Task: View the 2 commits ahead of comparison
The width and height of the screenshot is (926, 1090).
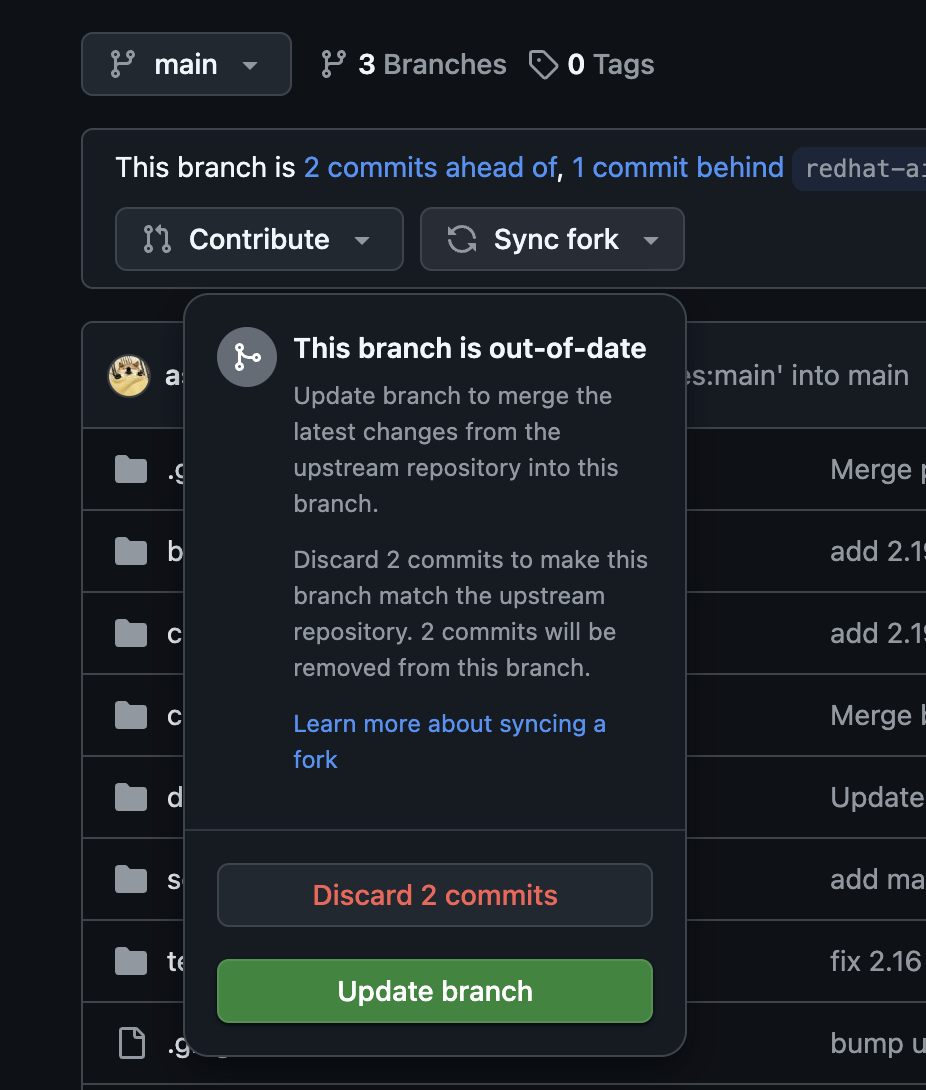Action: point(430,168)
